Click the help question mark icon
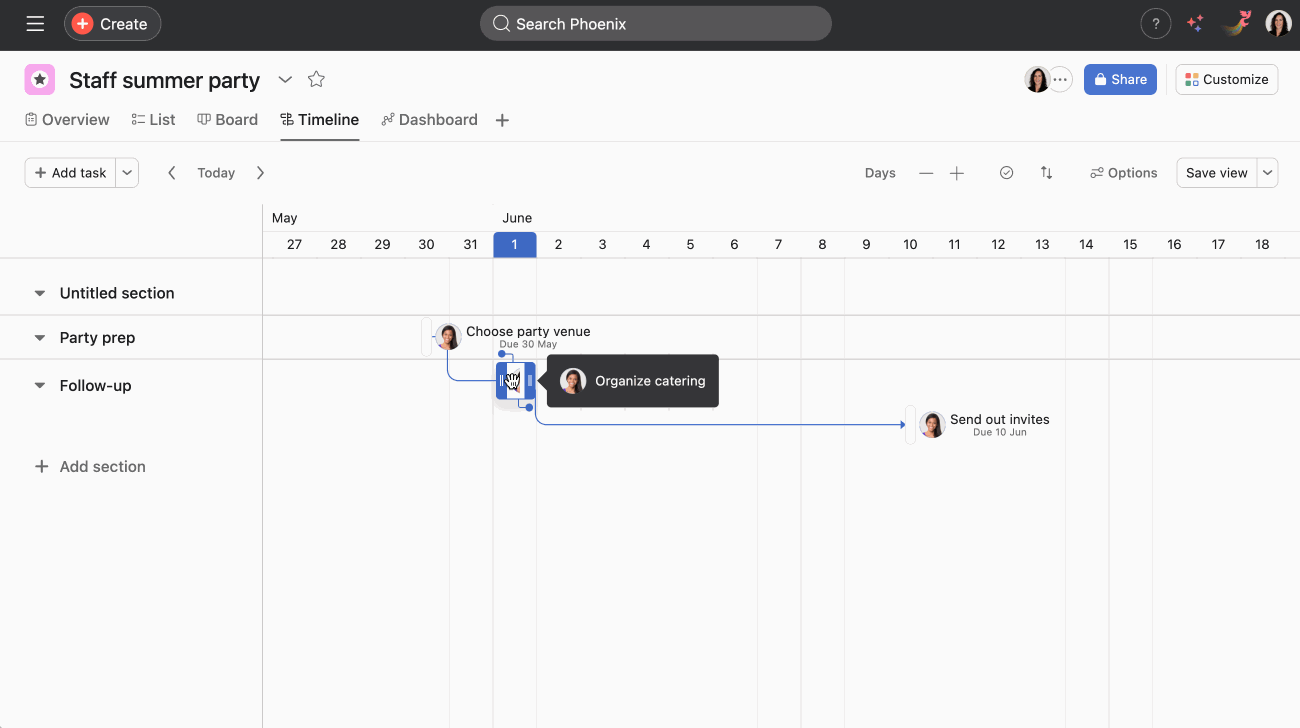 point(1155,23)
